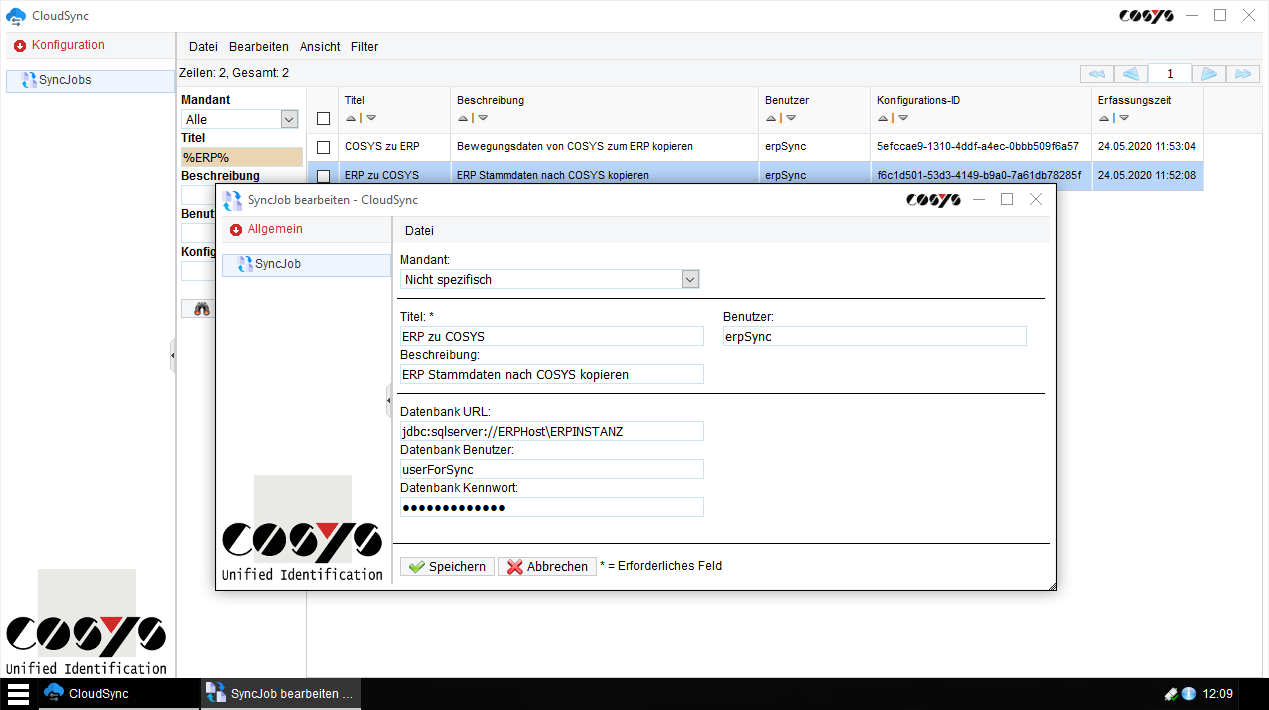Click the page number input field

1169,73
